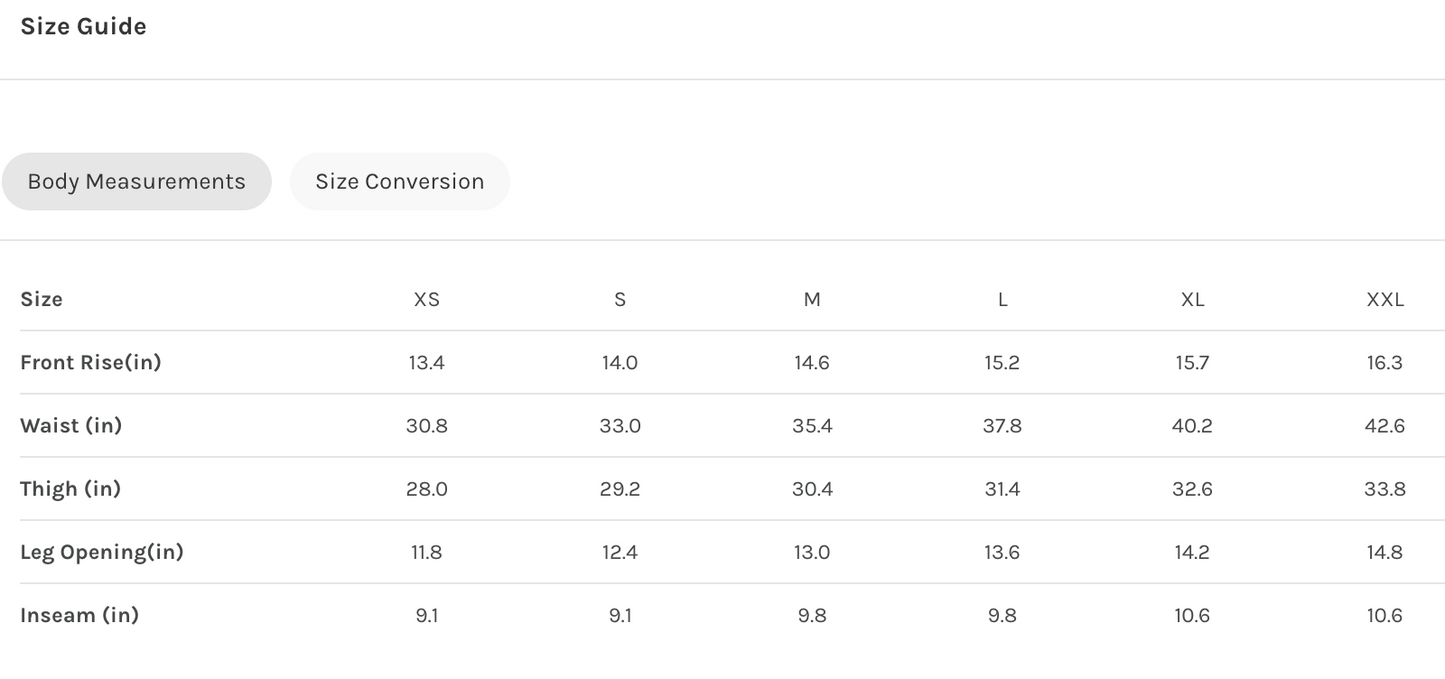This screenshot has width=1445, height=679.
Task: Click the XS size column header
Action: [427, 299]
